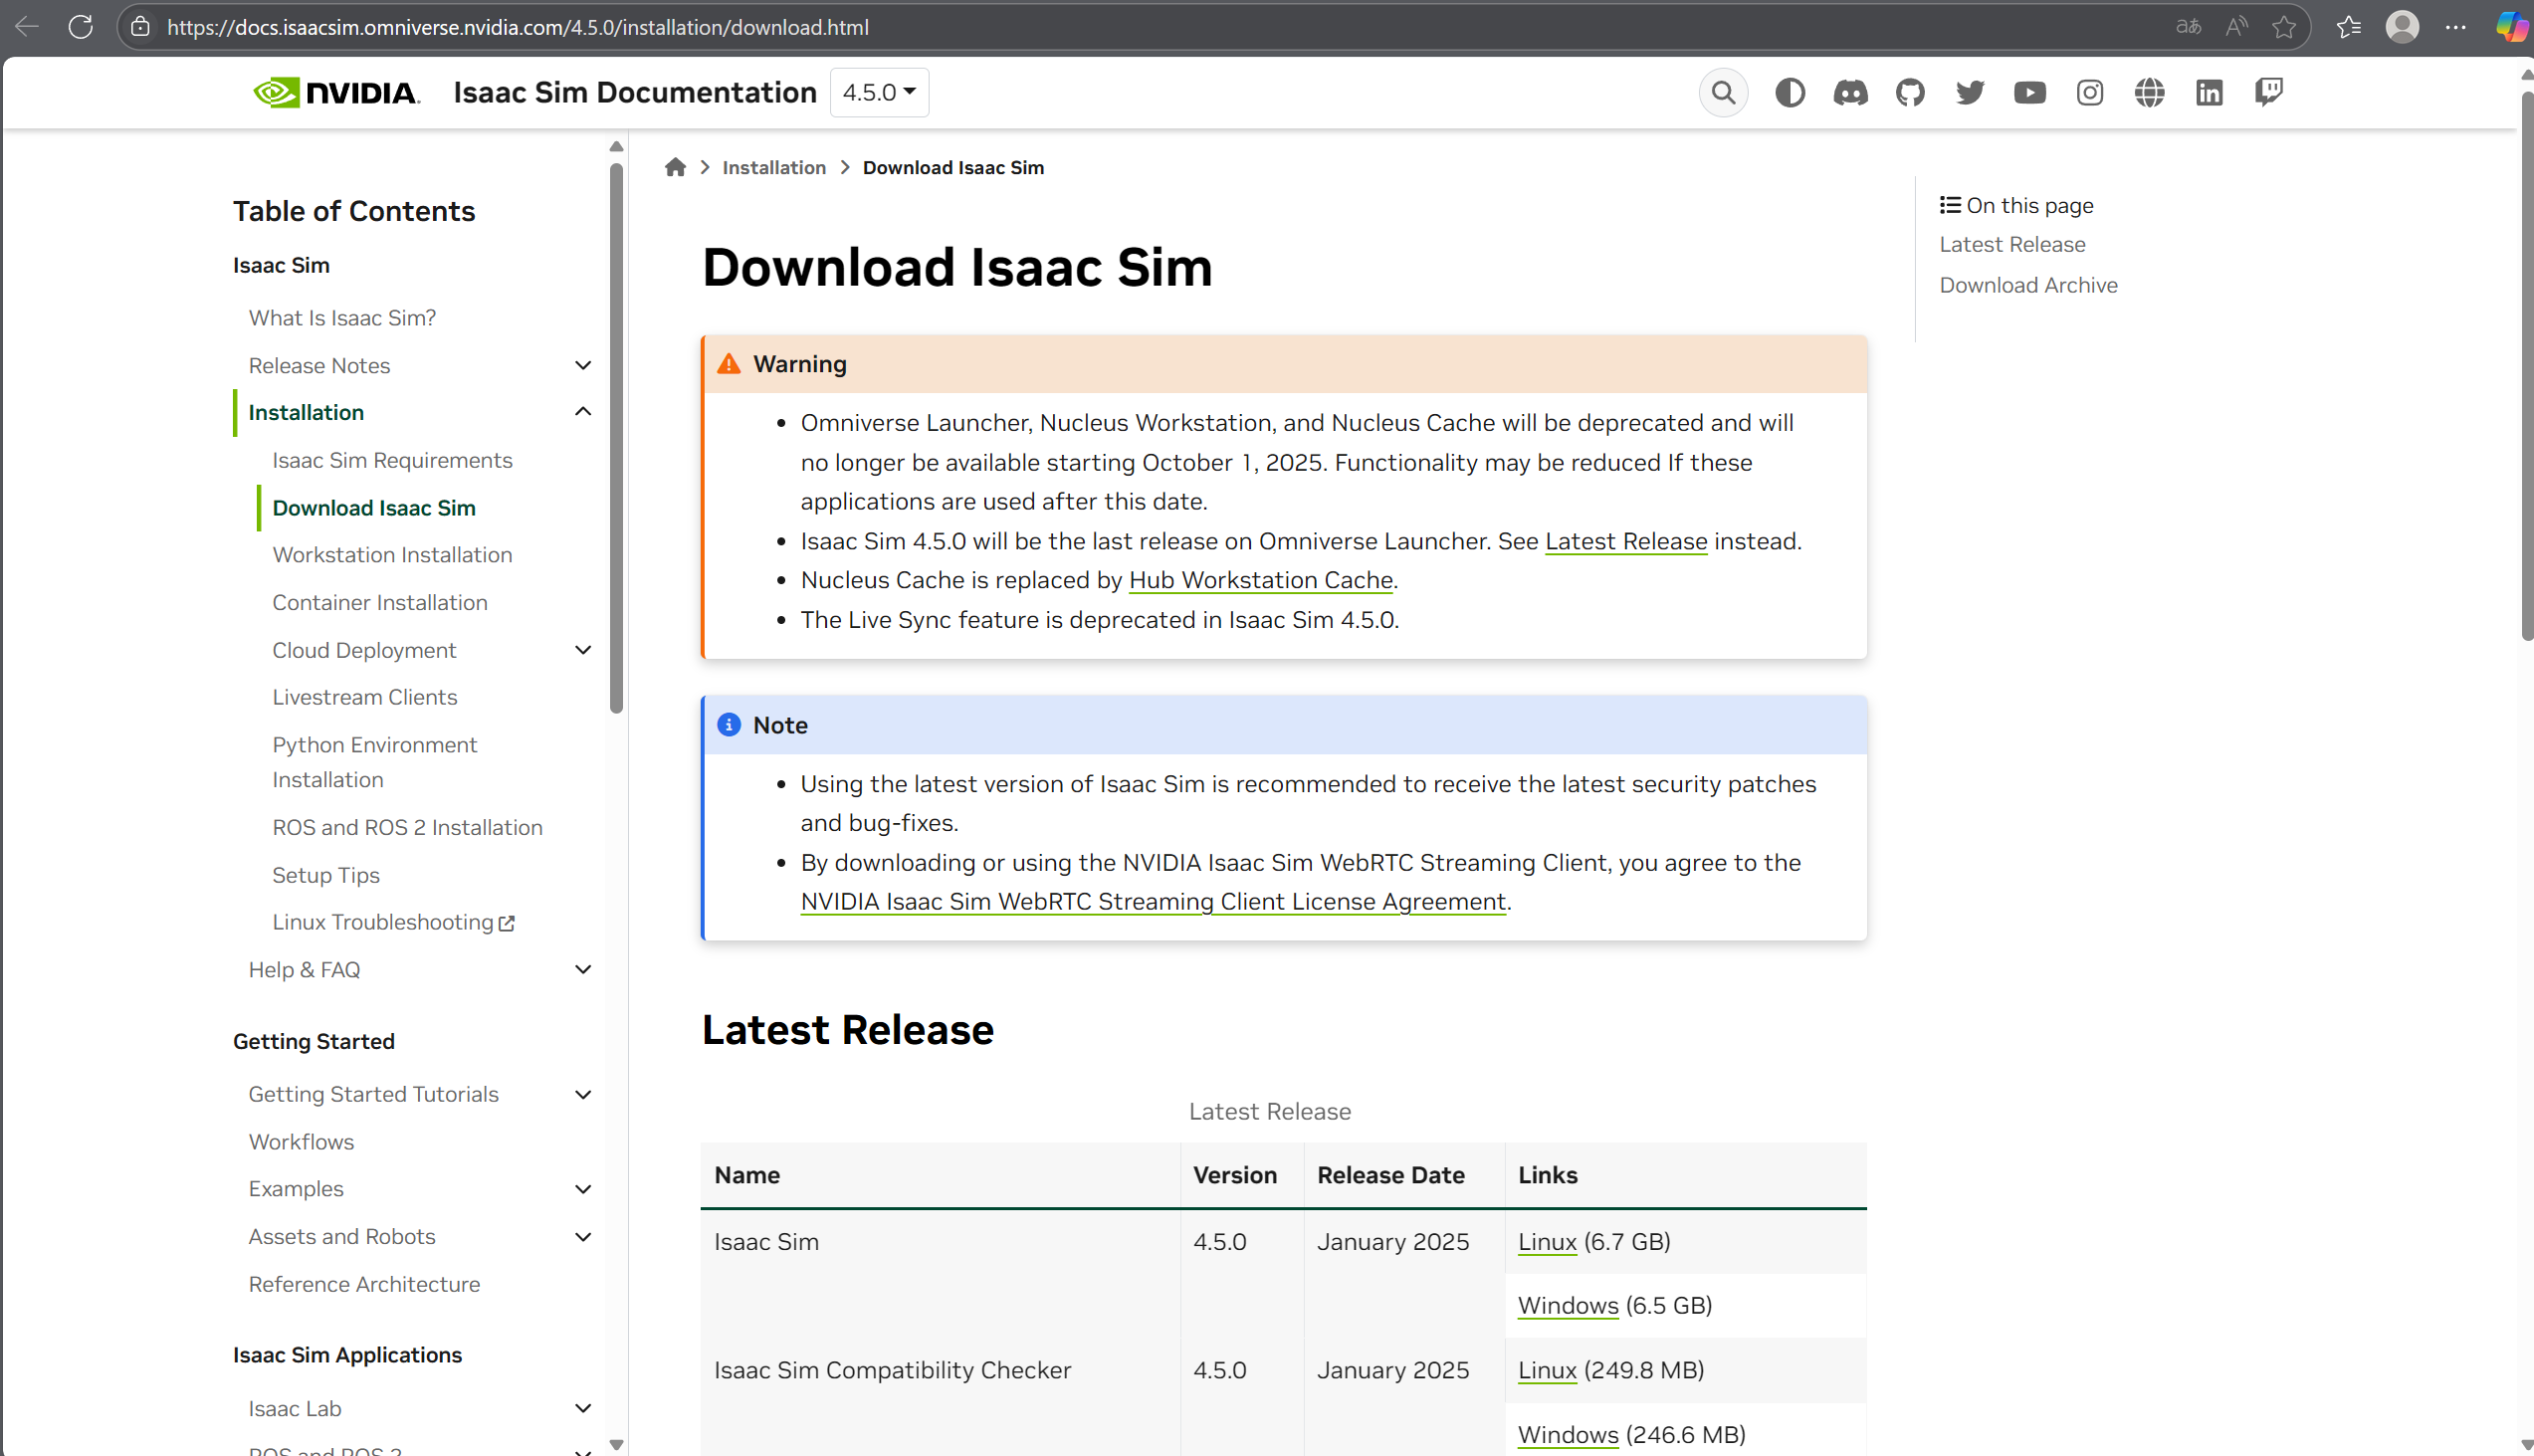This screenshot has width=2534, height=1456.
Task: Click the translate icon in address bar
Action: point(2188,27)
